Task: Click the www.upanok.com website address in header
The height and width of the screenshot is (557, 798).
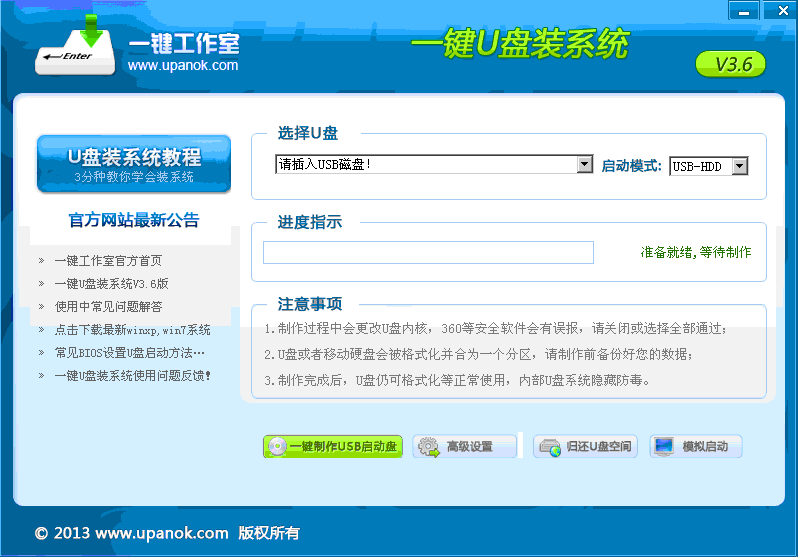Action: click(x=183, y=66)
